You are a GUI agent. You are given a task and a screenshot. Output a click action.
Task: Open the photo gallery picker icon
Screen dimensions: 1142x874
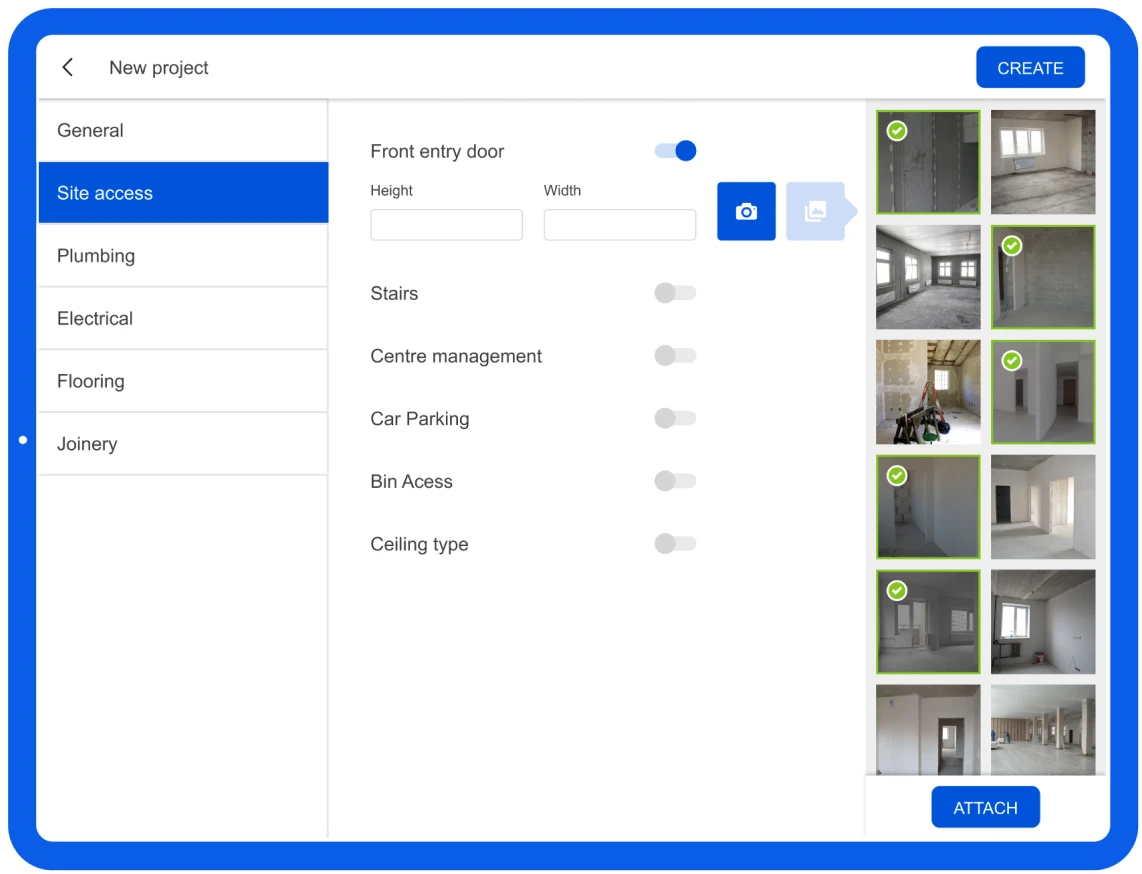click(816, 211)
